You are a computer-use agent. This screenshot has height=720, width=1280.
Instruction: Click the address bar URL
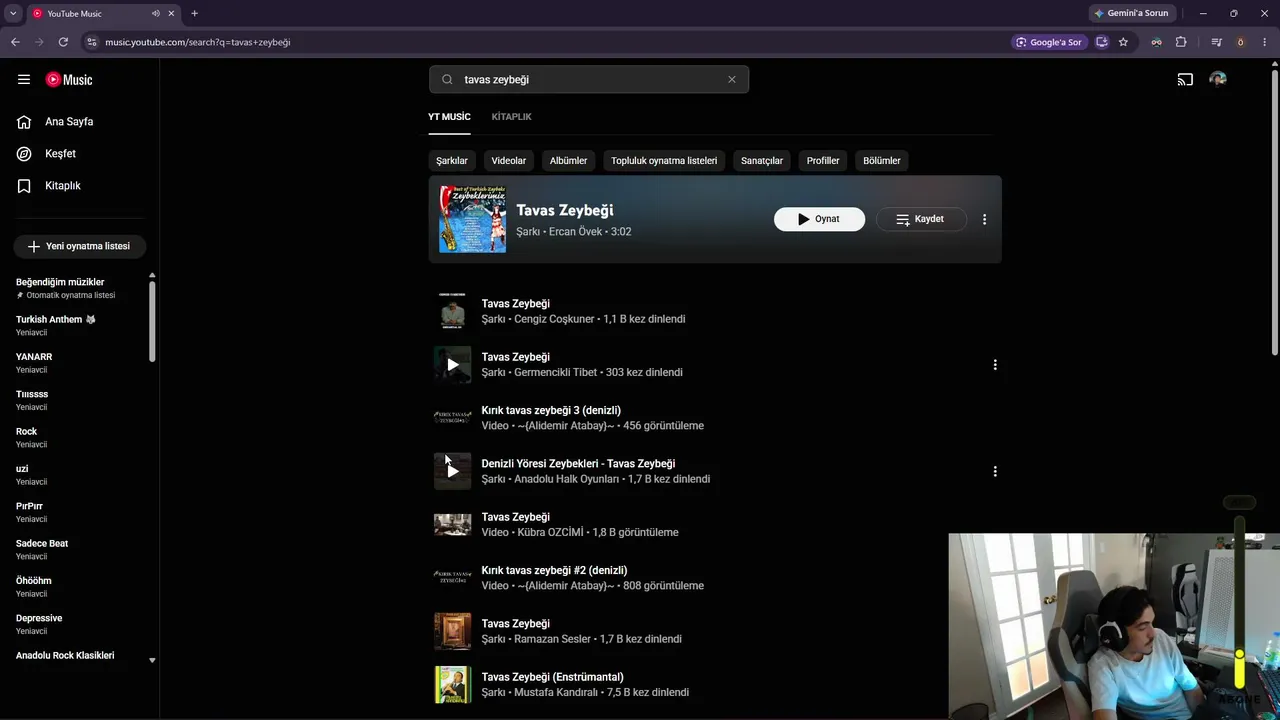point(198,42)
